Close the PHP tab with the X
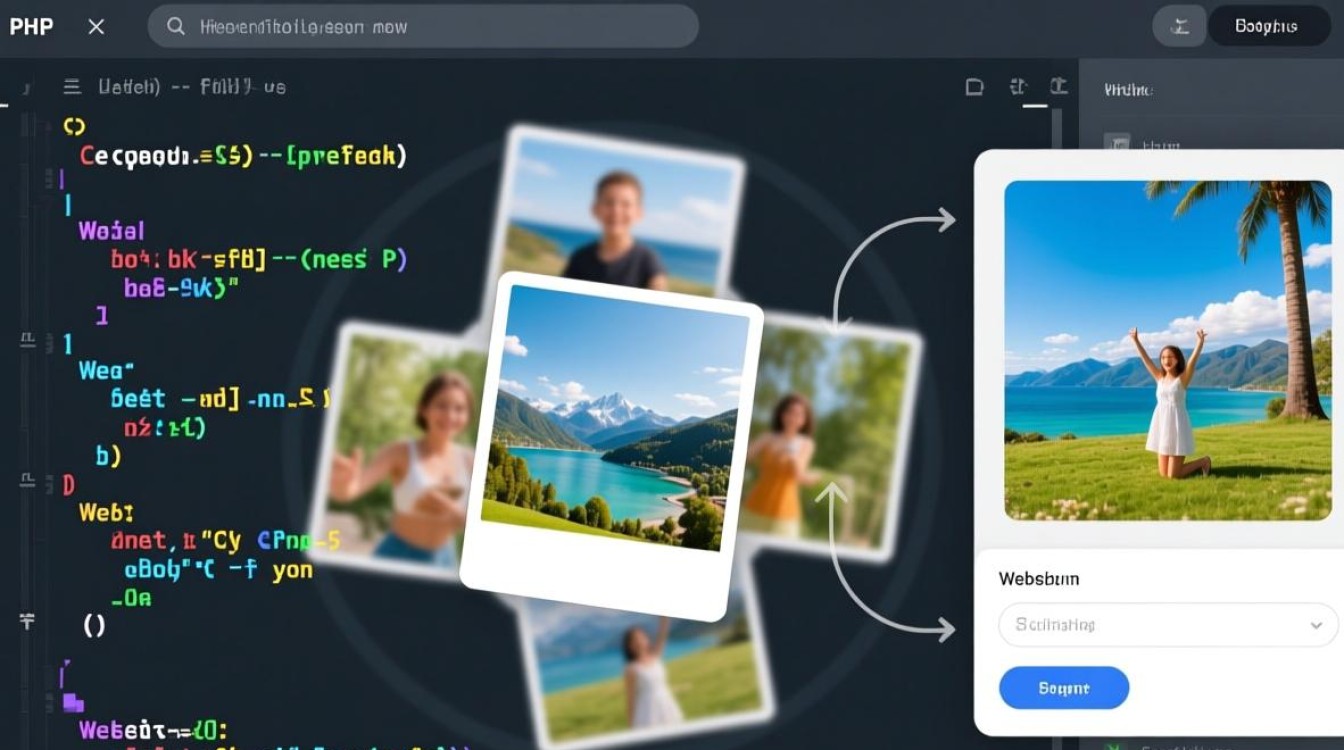 coord(96,27)
